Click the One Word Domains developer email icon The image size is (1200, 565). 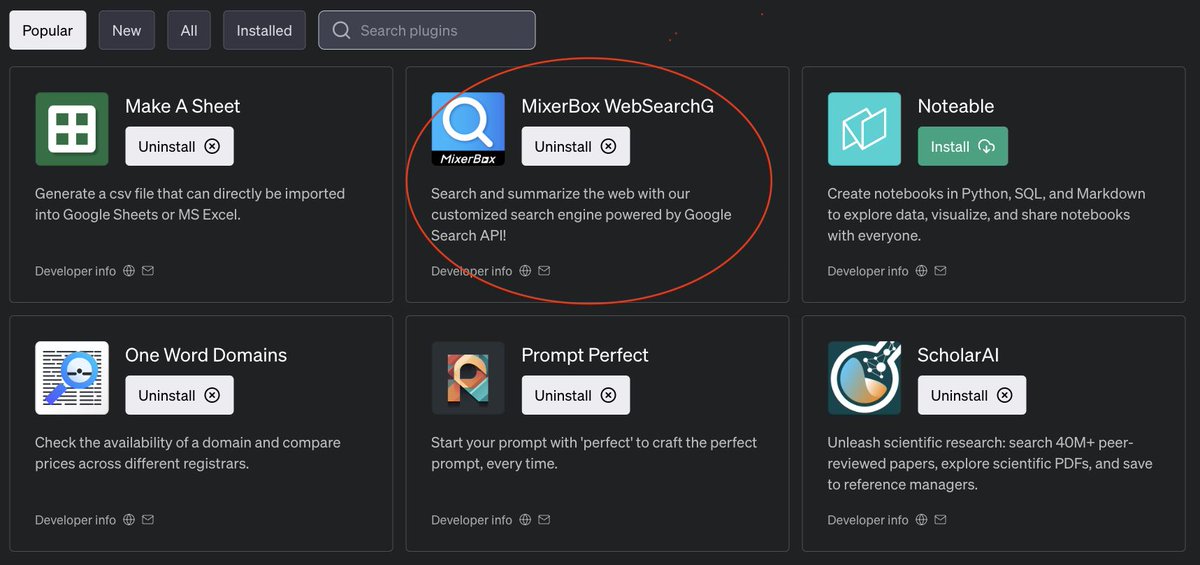[148, 520]
